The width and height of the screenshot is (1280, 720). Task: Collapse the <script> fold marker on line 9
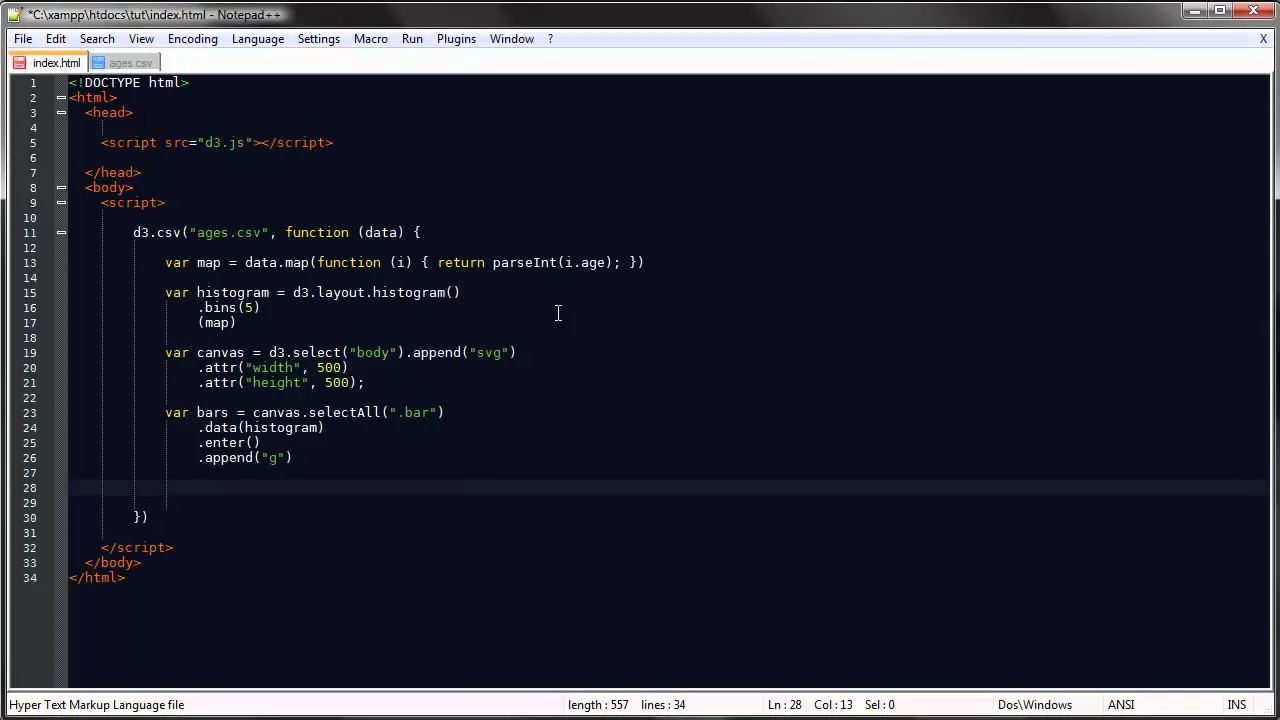(x=61, y=202)
